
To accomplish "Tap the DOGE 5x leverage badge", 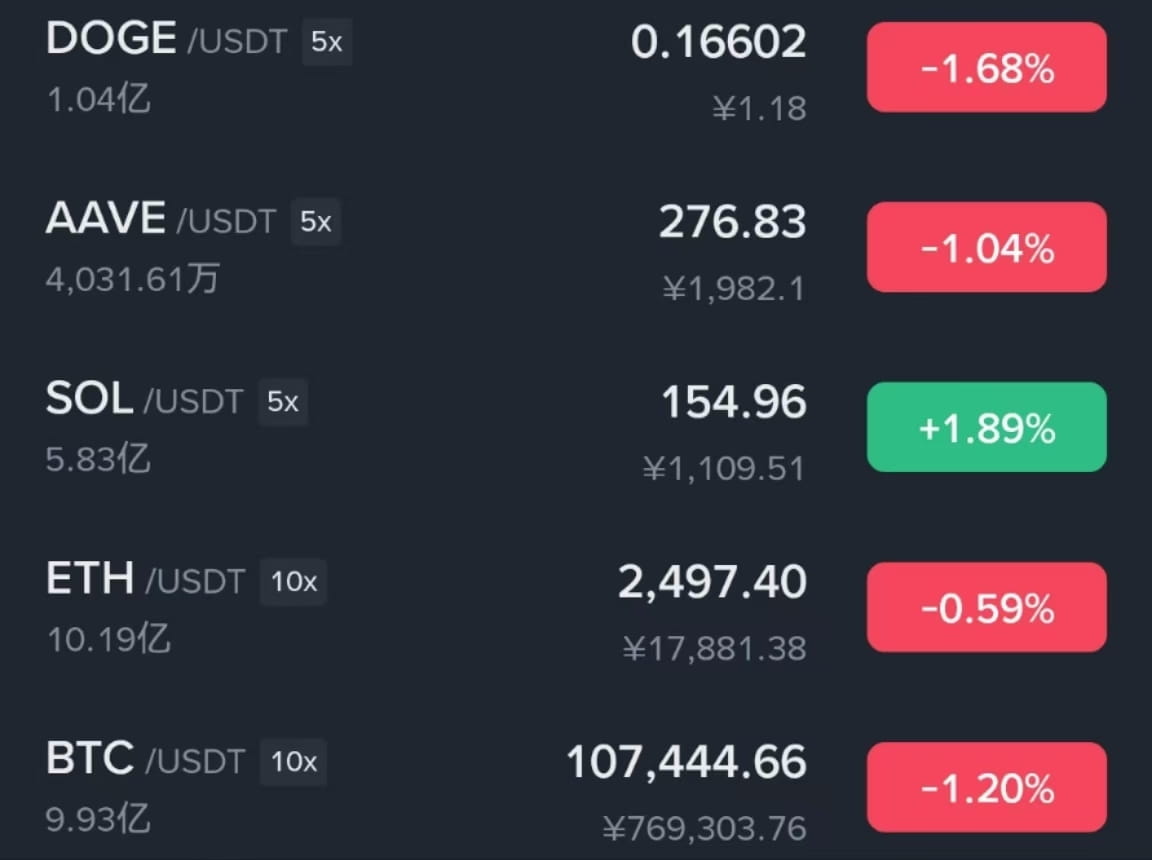I will click(x=327, y=42).
